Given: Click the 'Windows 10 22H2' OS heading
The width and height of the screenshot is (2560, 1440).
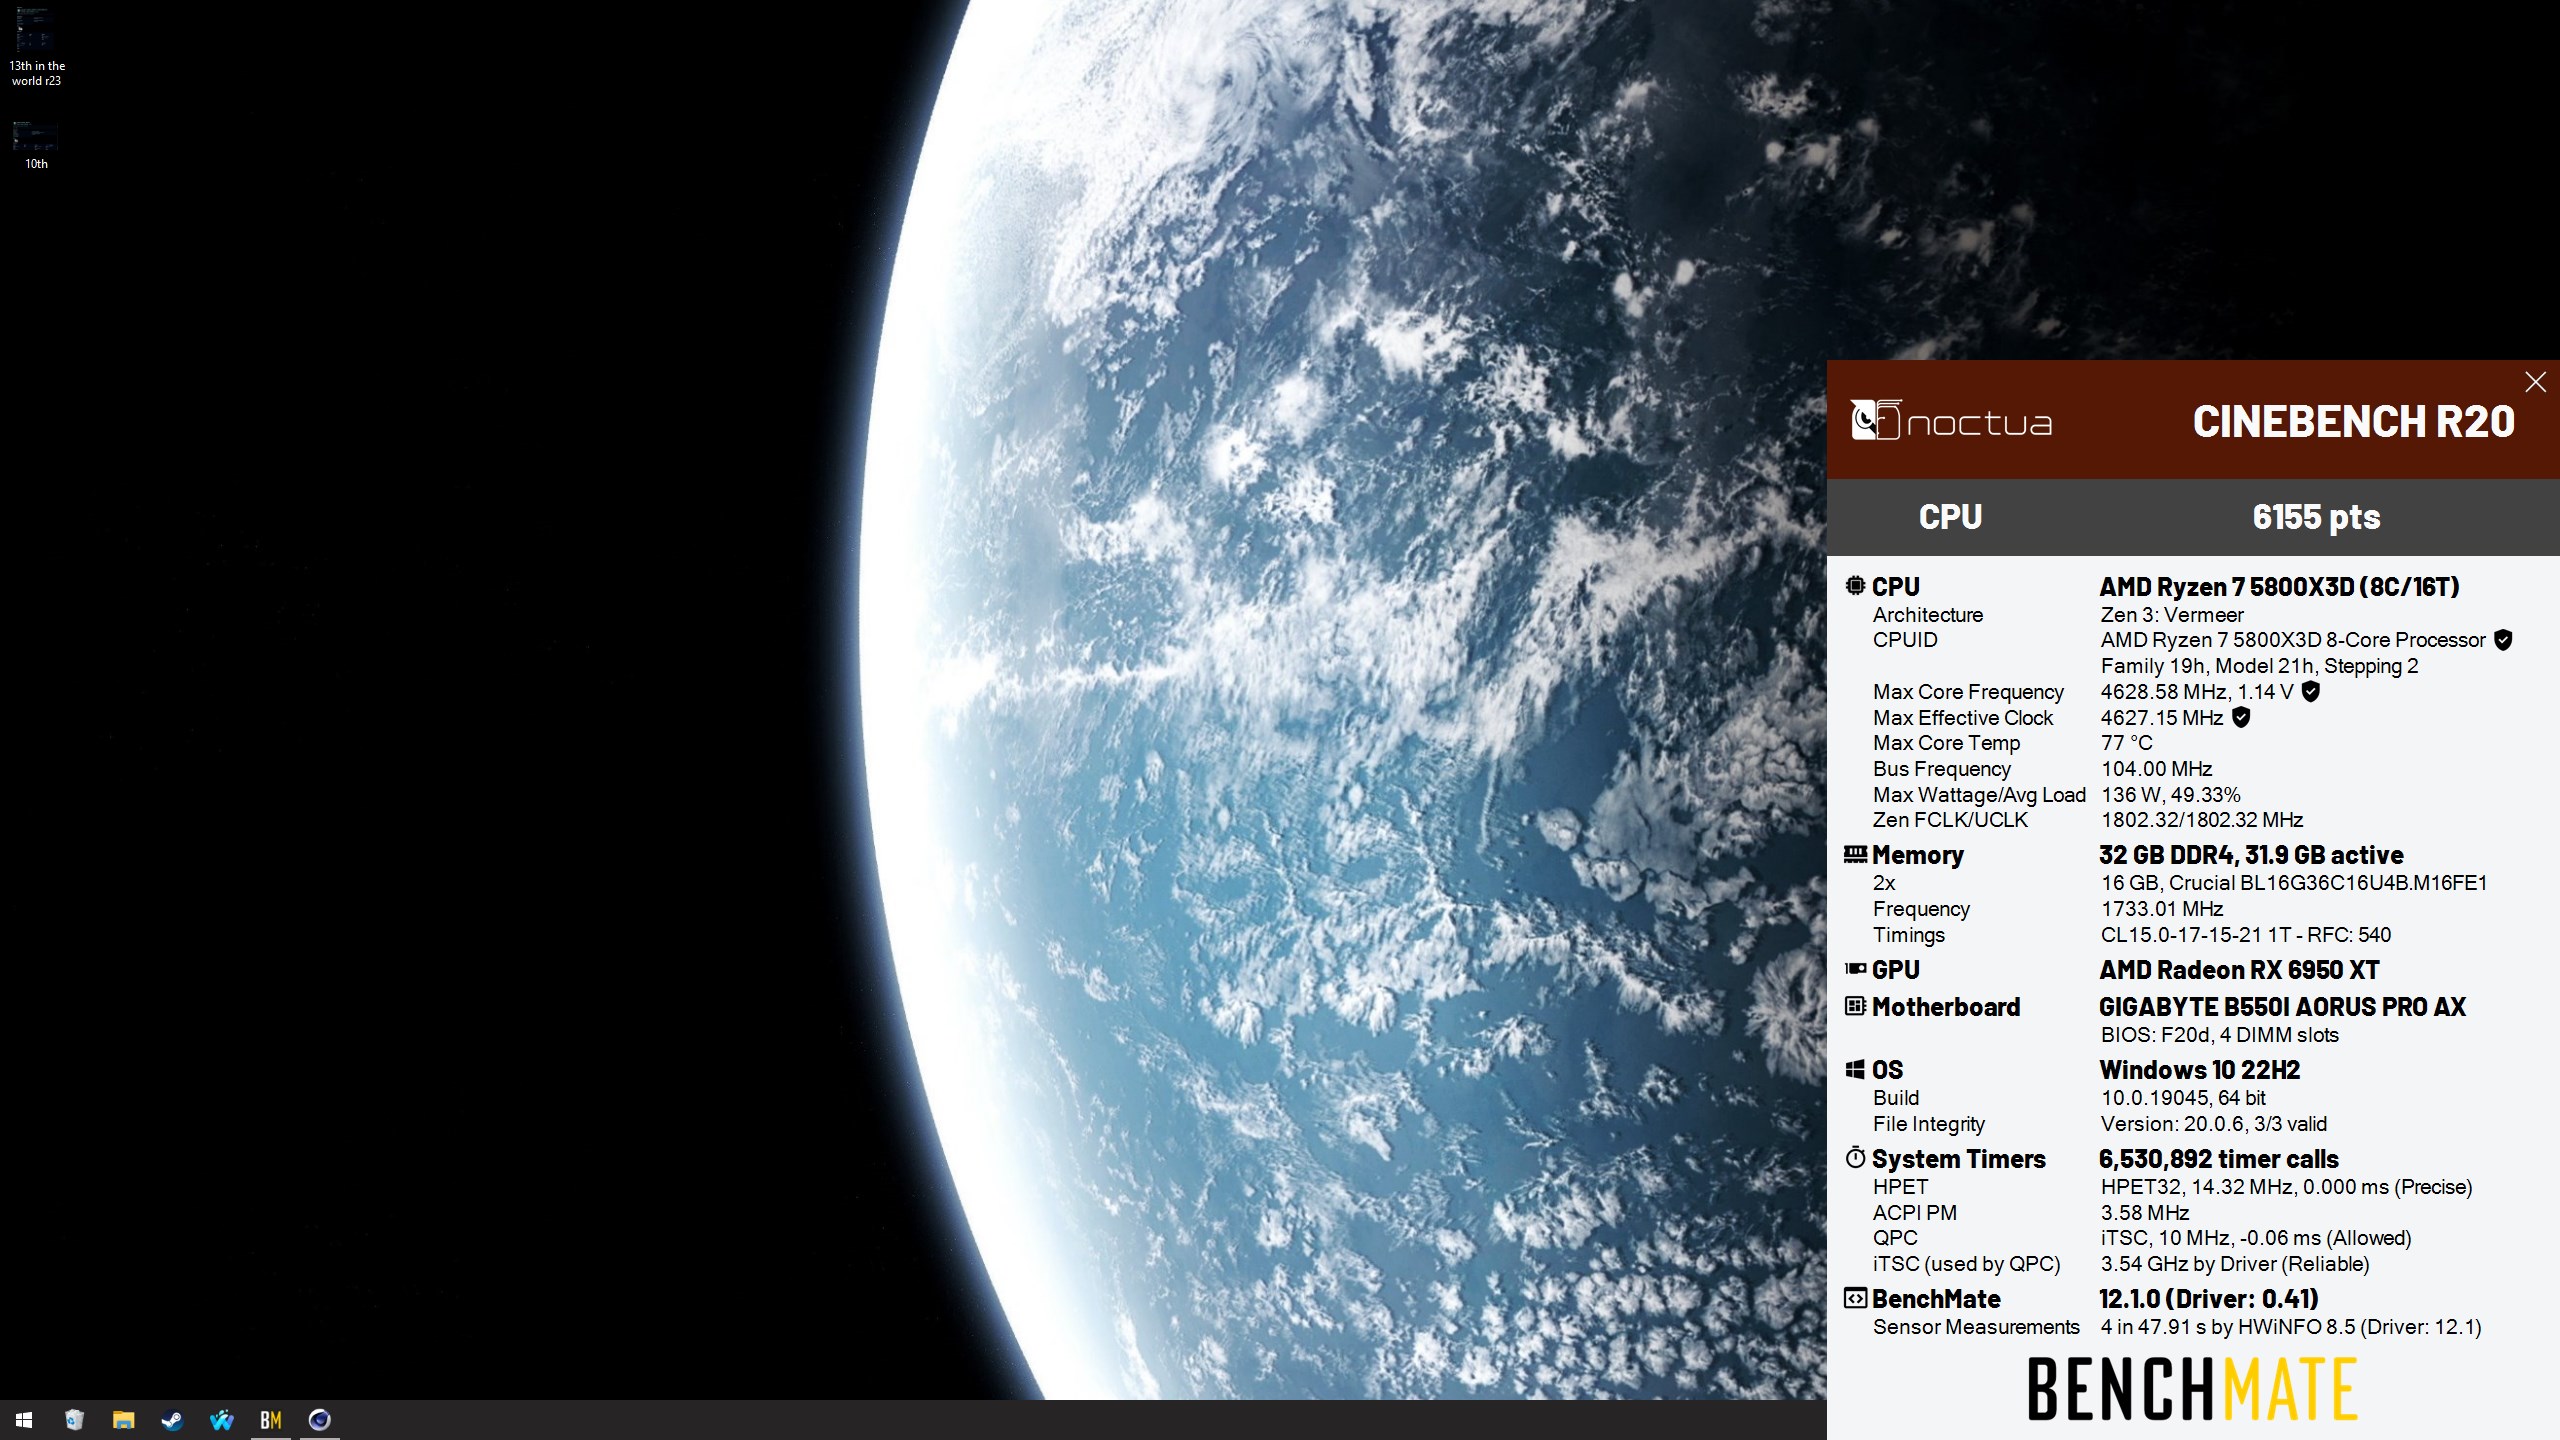Looking at the screenshot, I should point(2200,1070).
